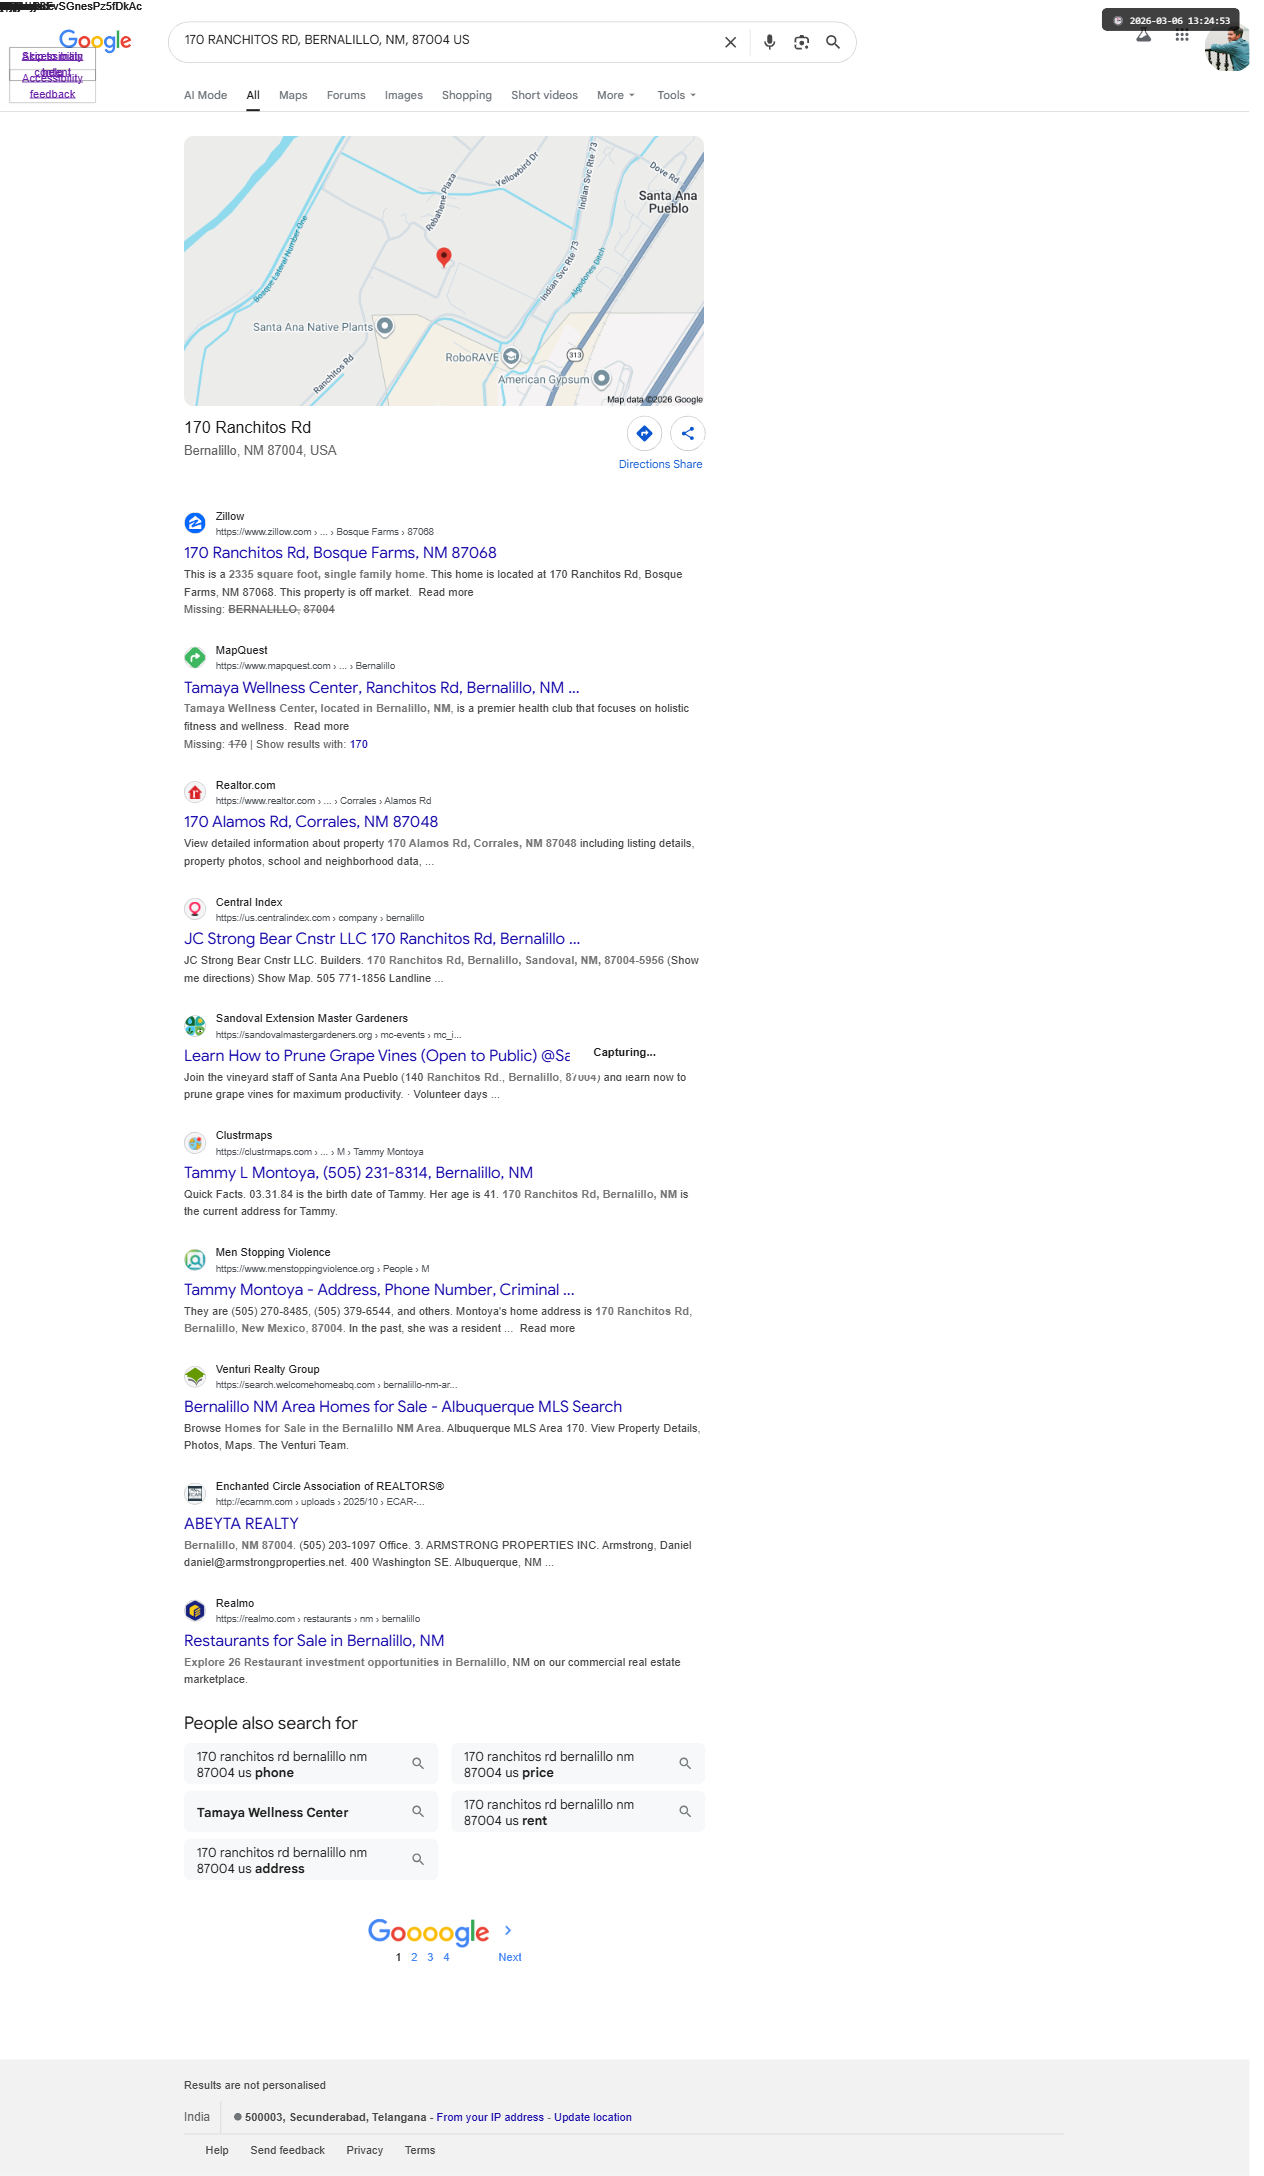Switch to Shopping tab

pos(467,95)
